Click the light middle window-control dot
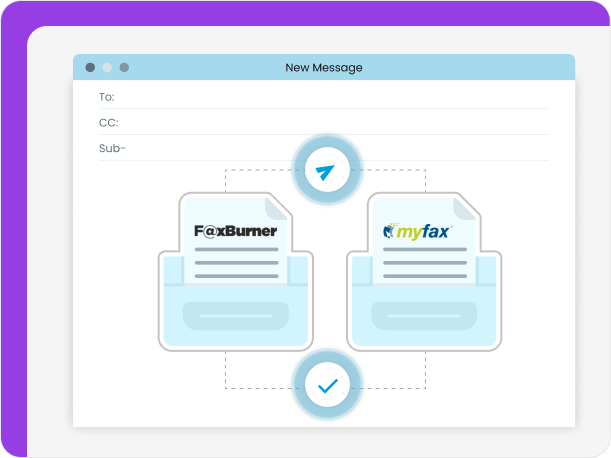Viewport: 611px width, 458px height. pos(107,67)
